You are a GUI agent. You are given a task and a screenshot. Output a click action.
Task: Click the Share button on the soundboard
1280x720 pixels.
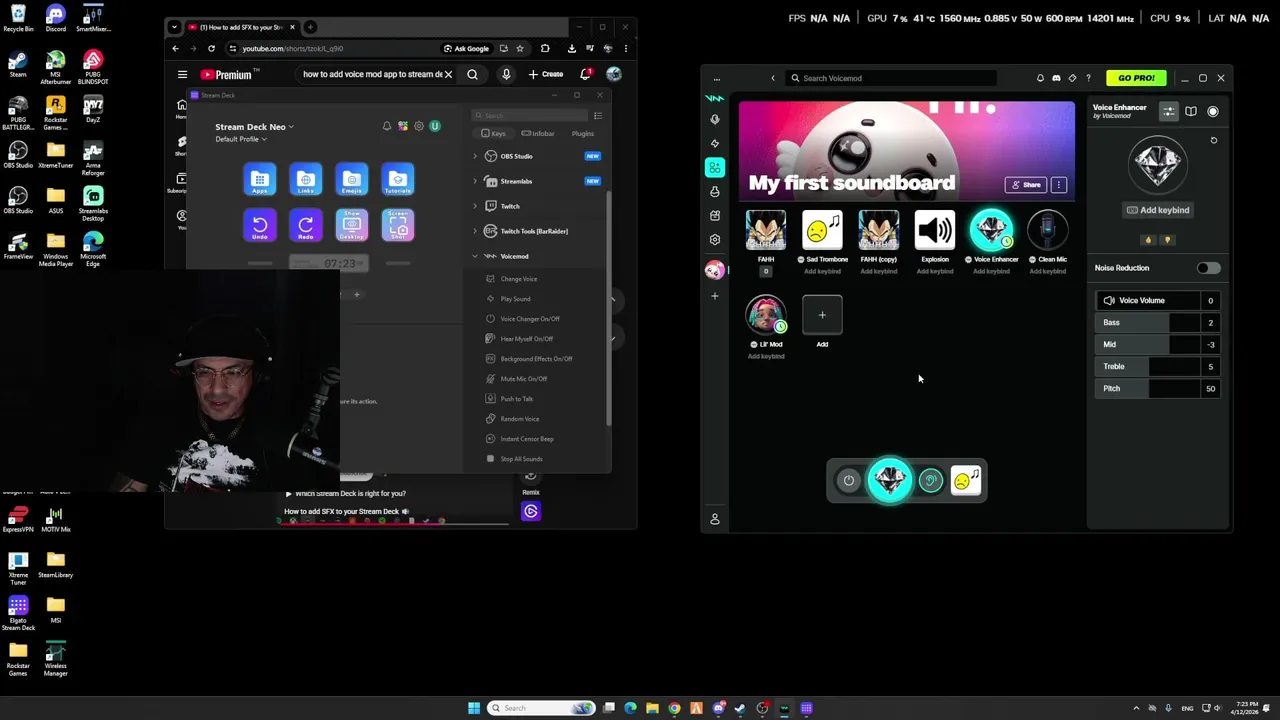[1026, 185]
